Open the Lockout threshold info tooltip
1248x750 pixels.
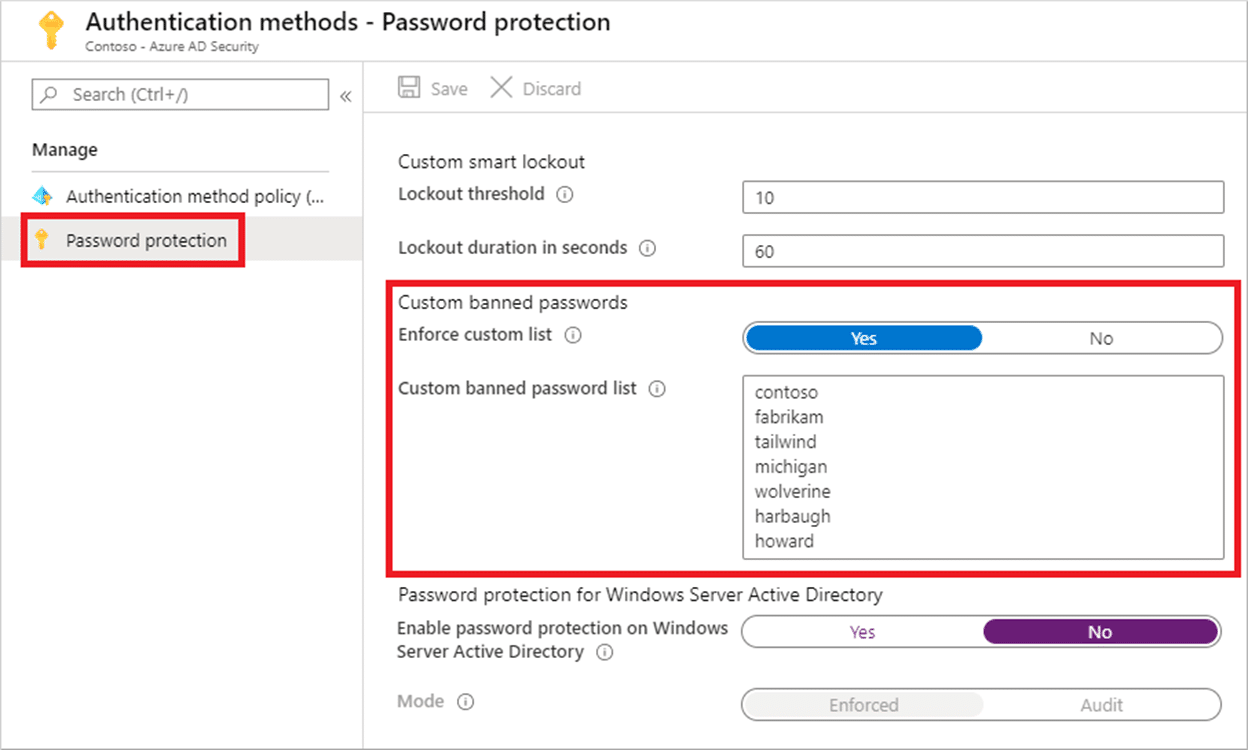565,195
